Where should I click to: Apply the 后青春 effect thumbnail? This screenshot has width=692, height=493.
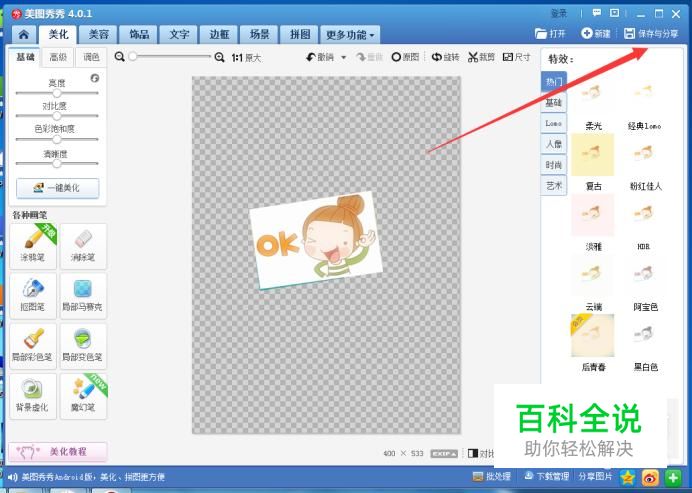(592, 335)
